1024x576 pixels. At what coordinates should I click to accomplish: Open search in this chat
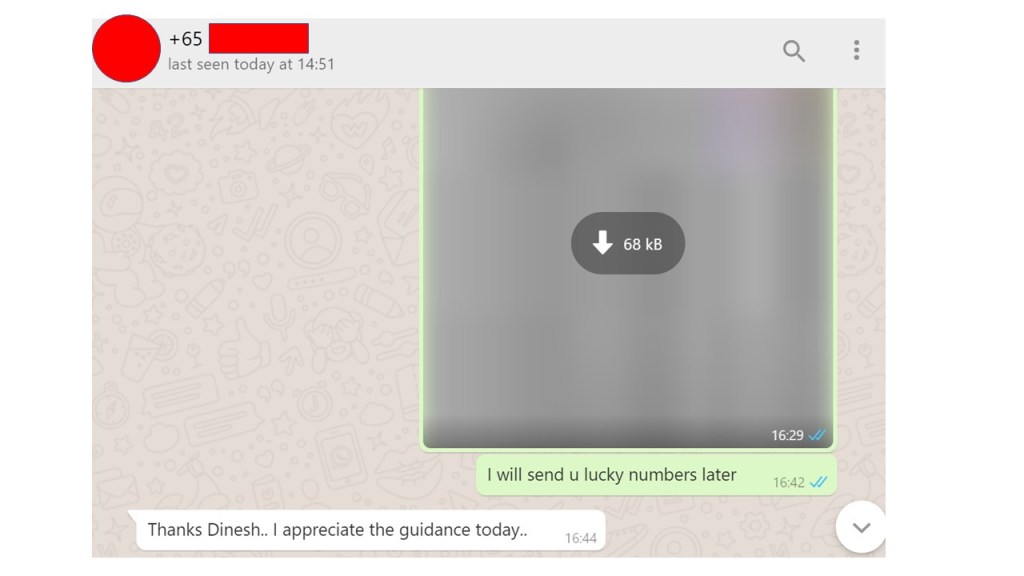pos(793,50)
